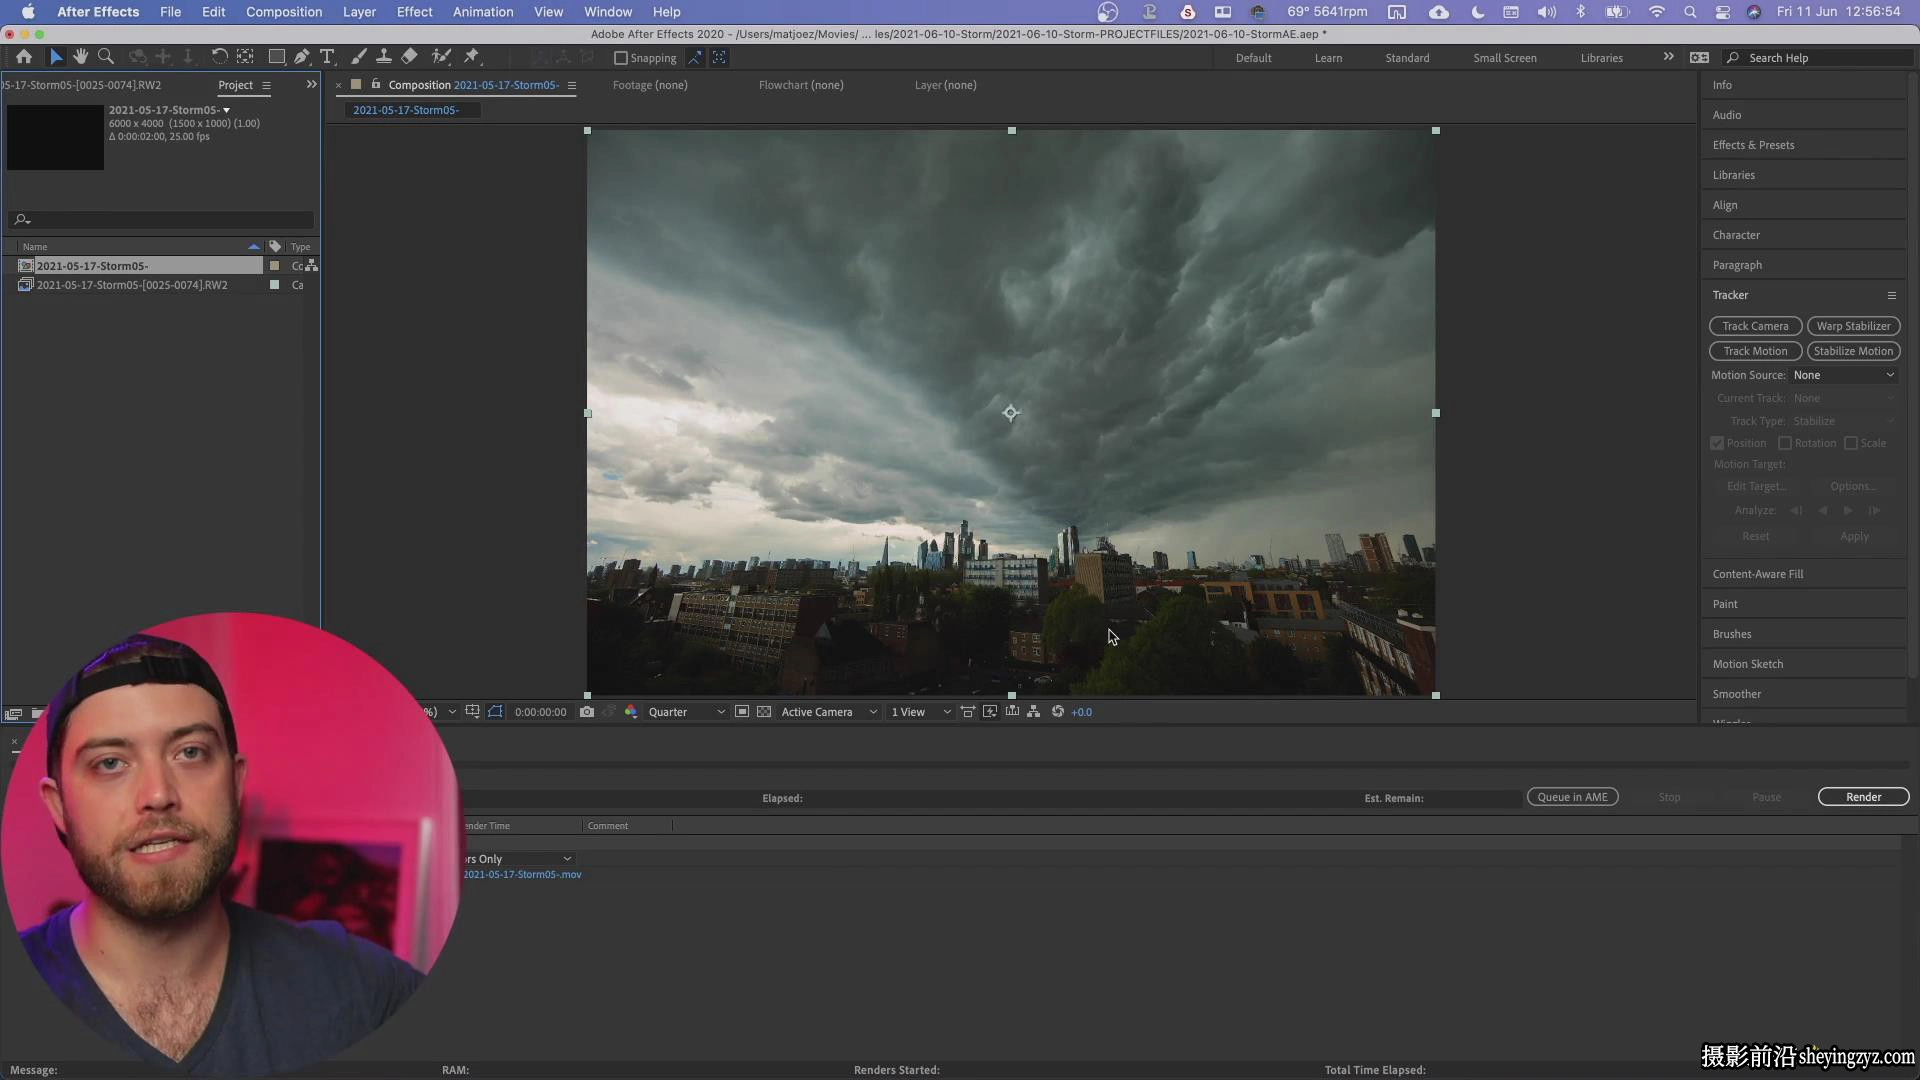Click the Take Snapshot camera icon
This screenshot has height=1080, width=1920.
coord(587,712)
